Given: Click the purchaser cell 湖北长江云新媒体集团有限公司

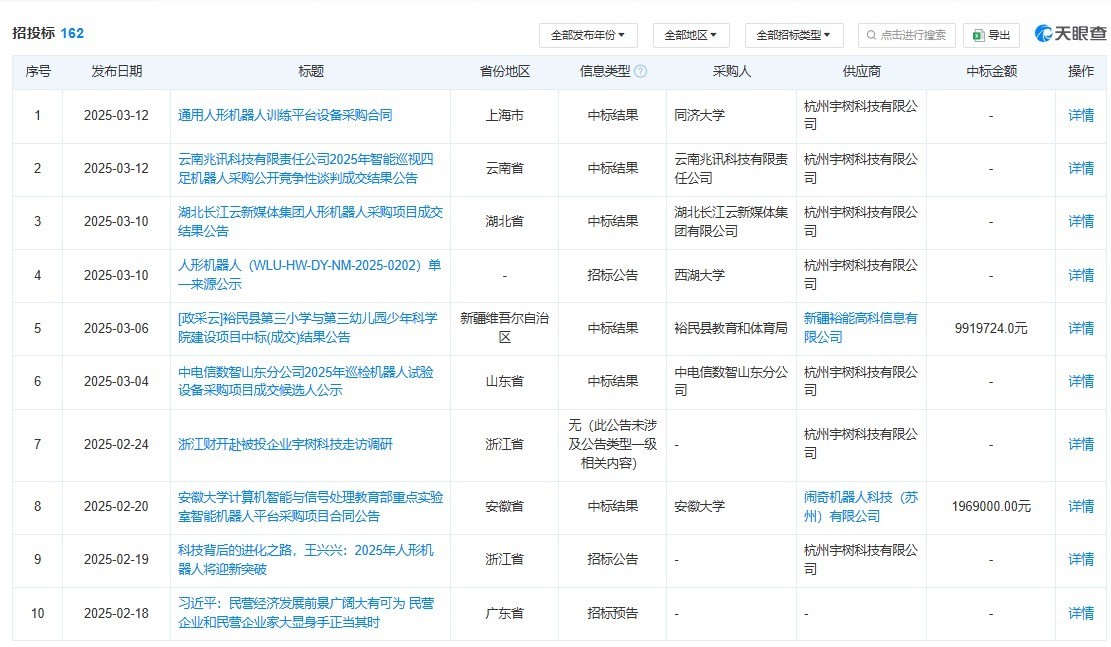Looking at the screenshot, I should 731,222.
